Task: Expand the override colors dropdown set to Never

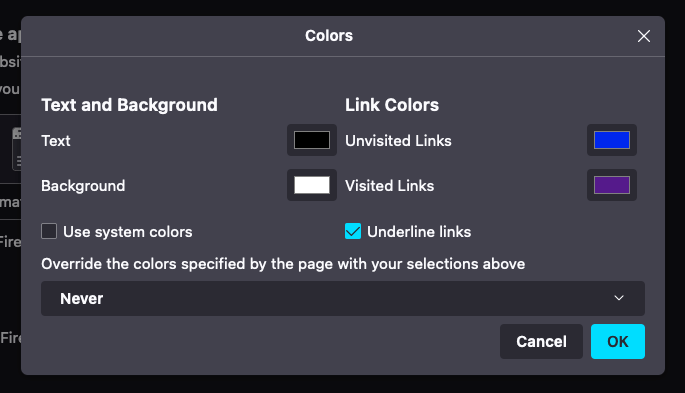Action: (343, 298)
